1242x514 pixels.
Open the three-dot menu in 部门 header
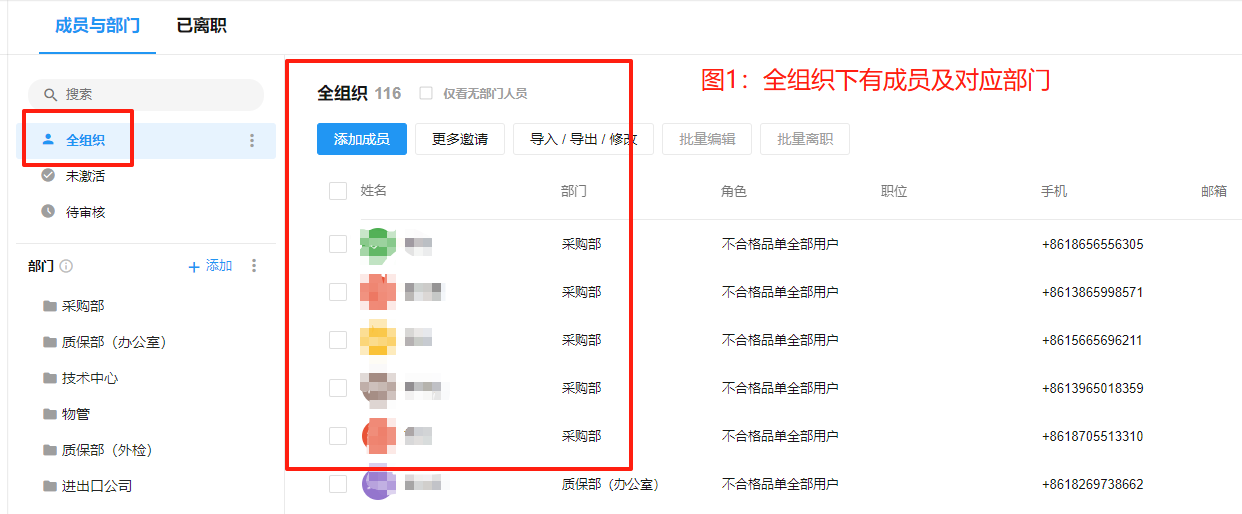[254, 266]
